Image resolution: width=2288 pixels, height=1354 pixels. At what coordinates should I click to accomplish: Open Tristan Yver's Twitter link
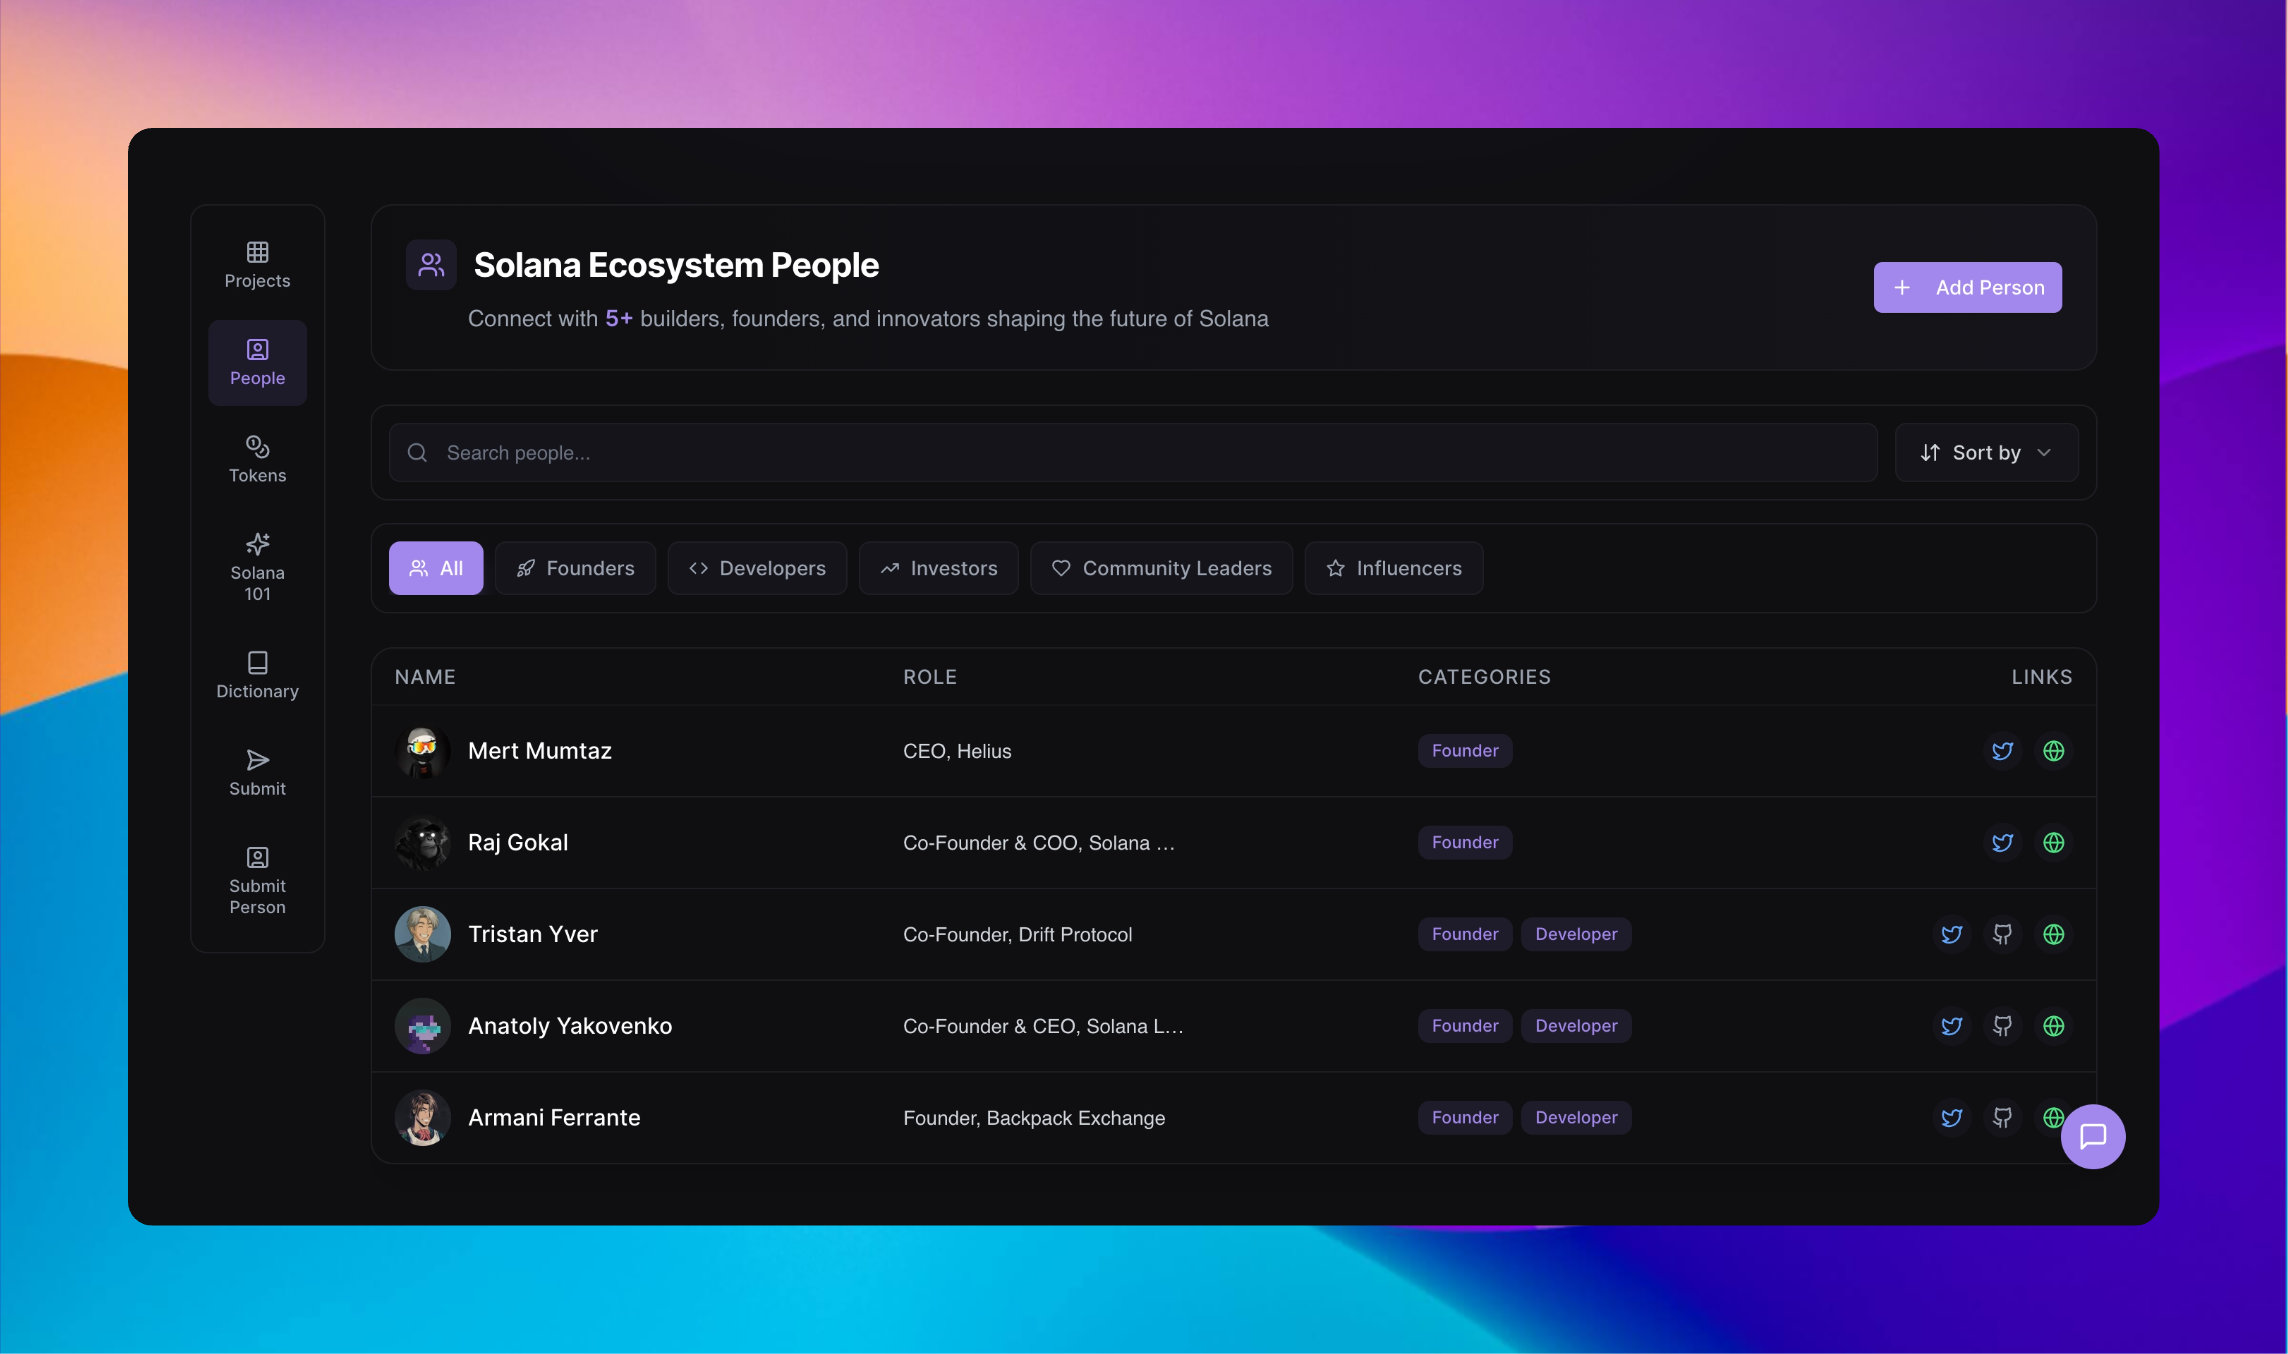tap(1951, 934)
